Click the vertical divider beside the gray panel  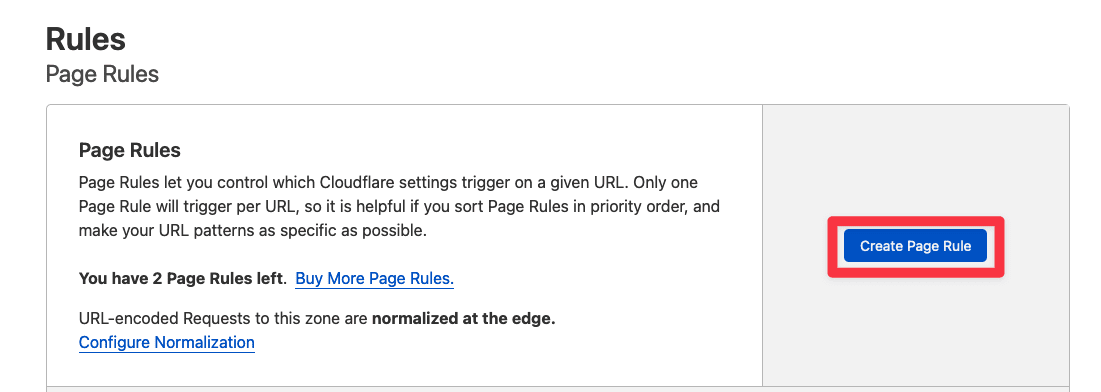(763, 245)
